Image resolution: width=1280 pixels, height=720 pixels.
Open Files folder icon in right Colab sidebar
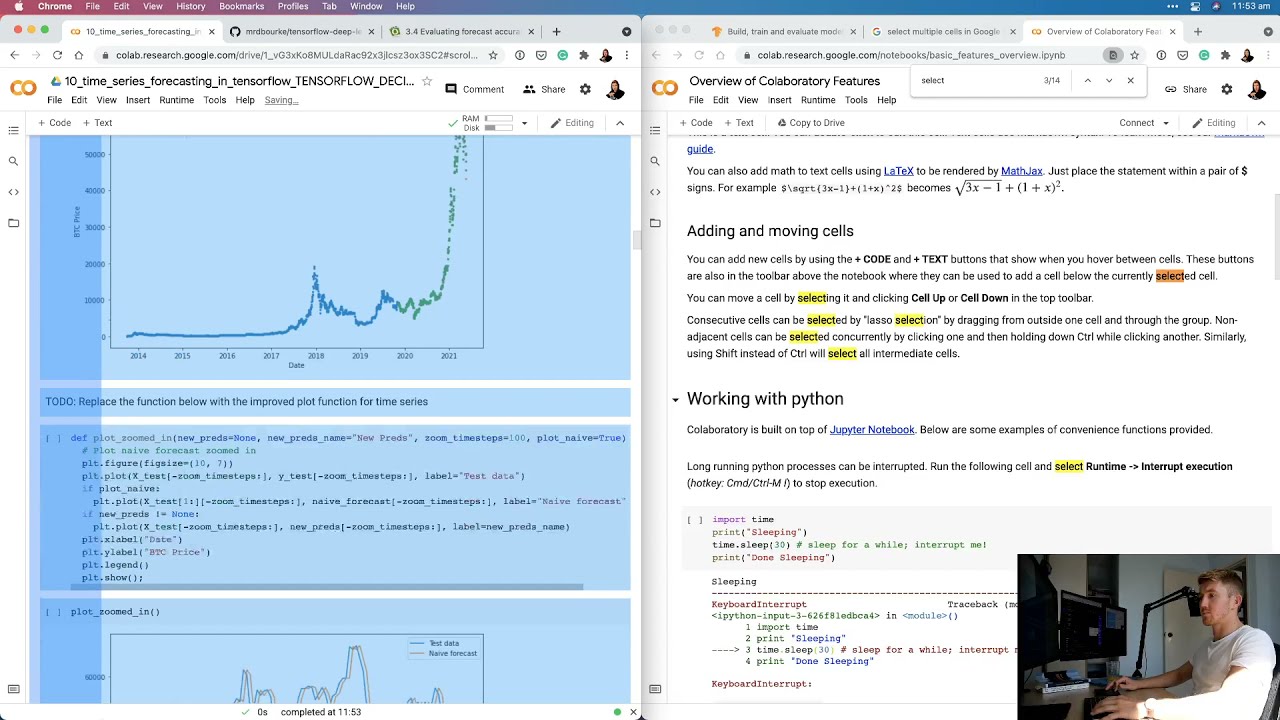(655, 223)
